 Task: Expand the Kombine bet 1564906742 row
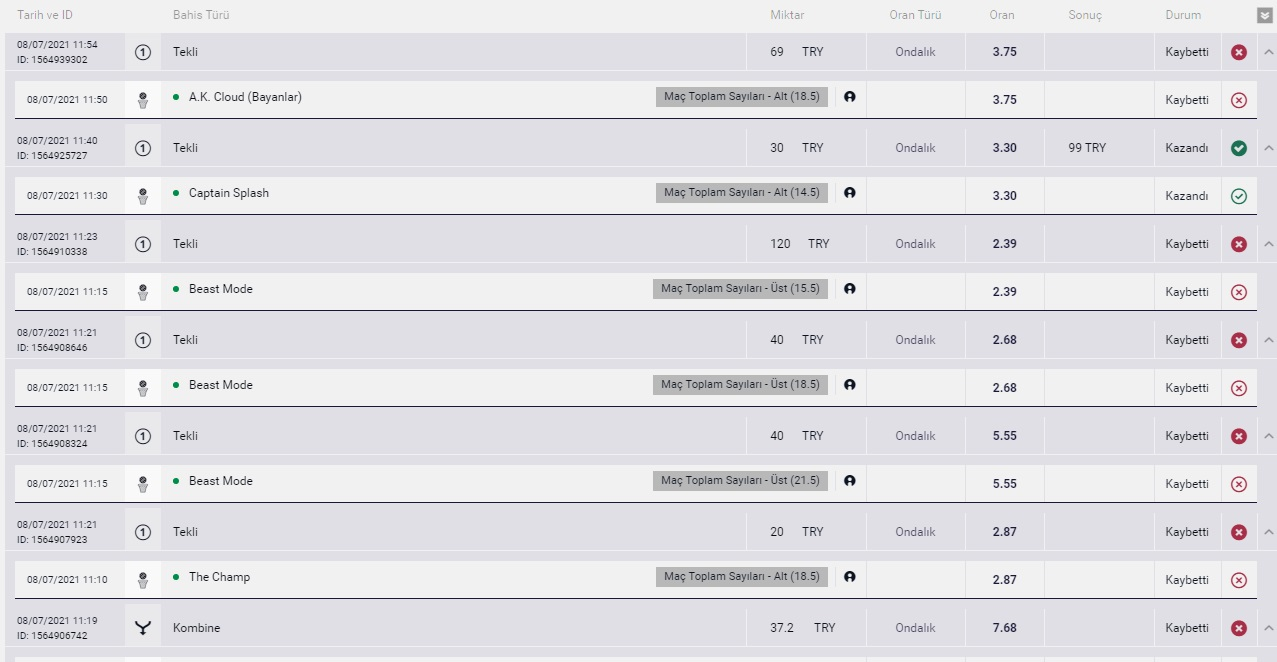pyautogui.click(x=1268, y=628)
